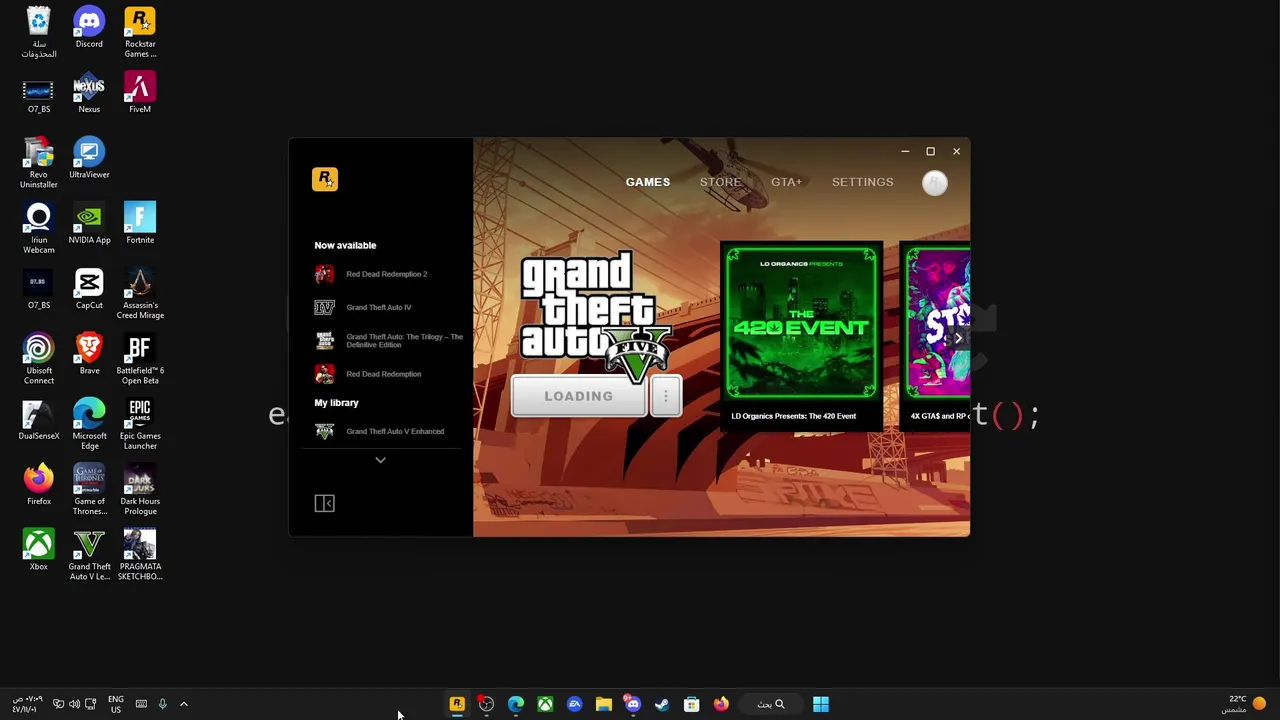Image resolution: width=1280 pixels, height=720 pixels.
Task: Click the taskbar search box
Action: 770,704
